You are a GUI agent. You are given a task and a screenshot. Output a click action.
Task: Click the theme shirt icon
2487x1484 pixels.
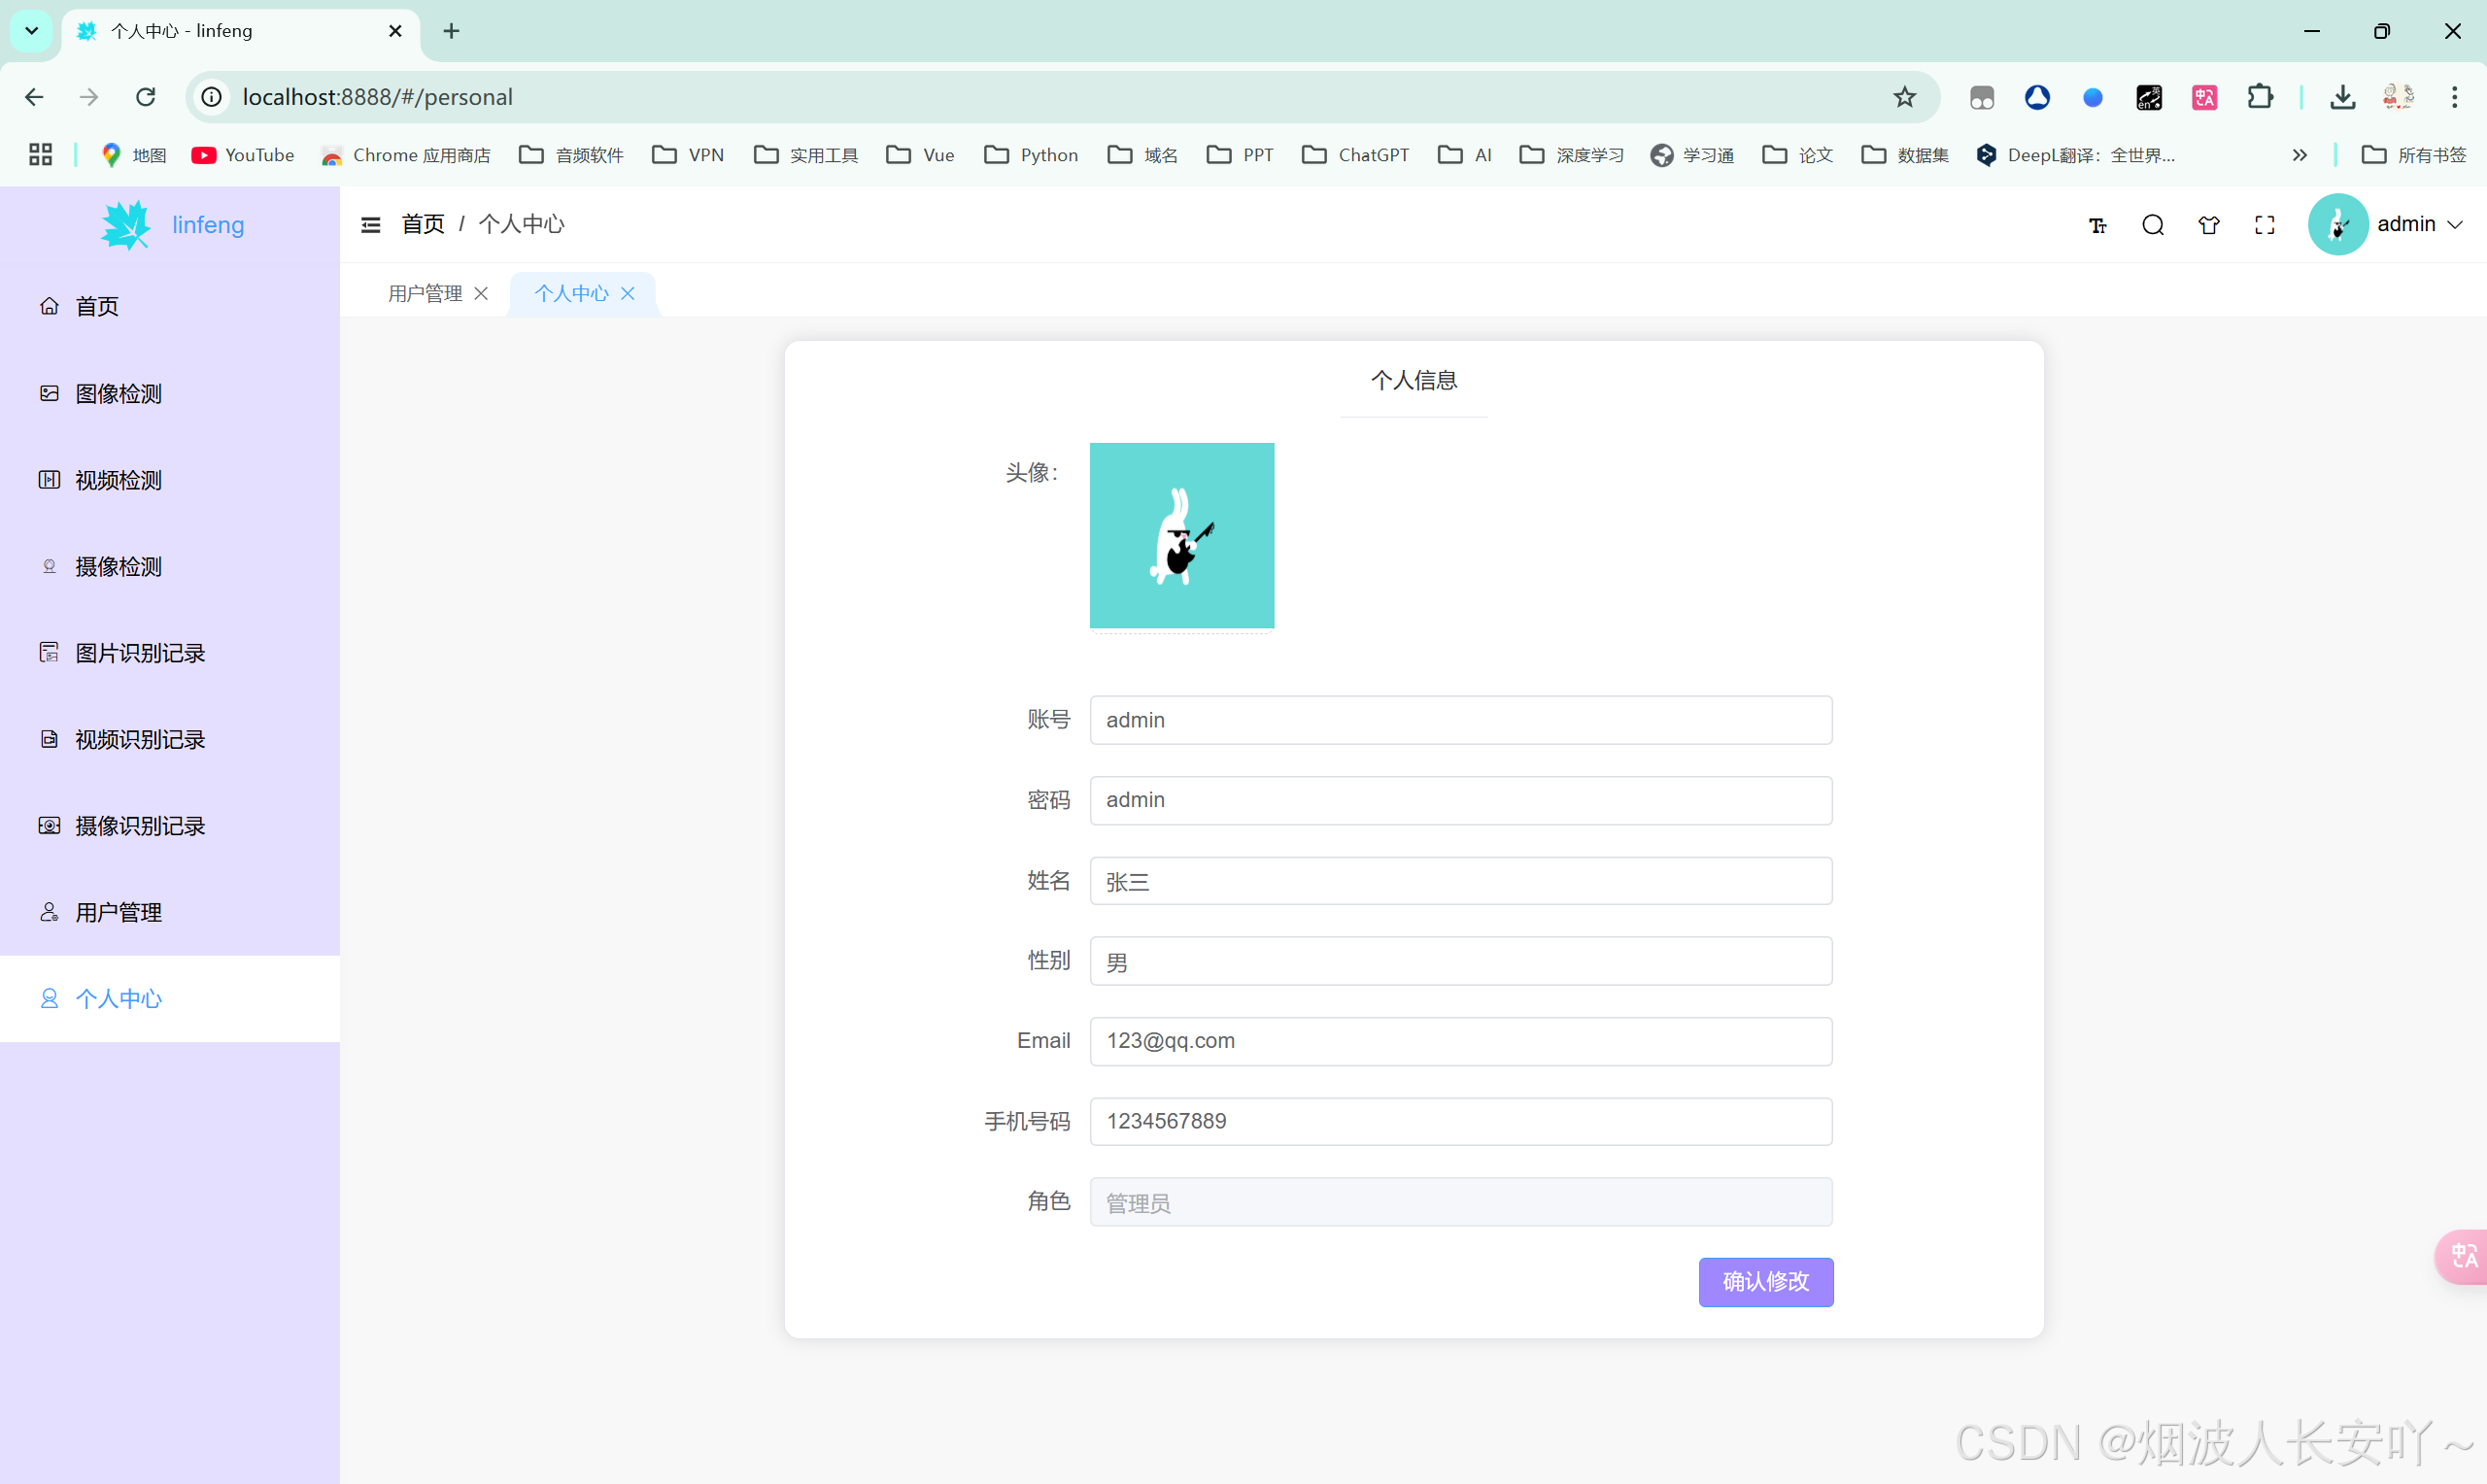point(2208,225)
